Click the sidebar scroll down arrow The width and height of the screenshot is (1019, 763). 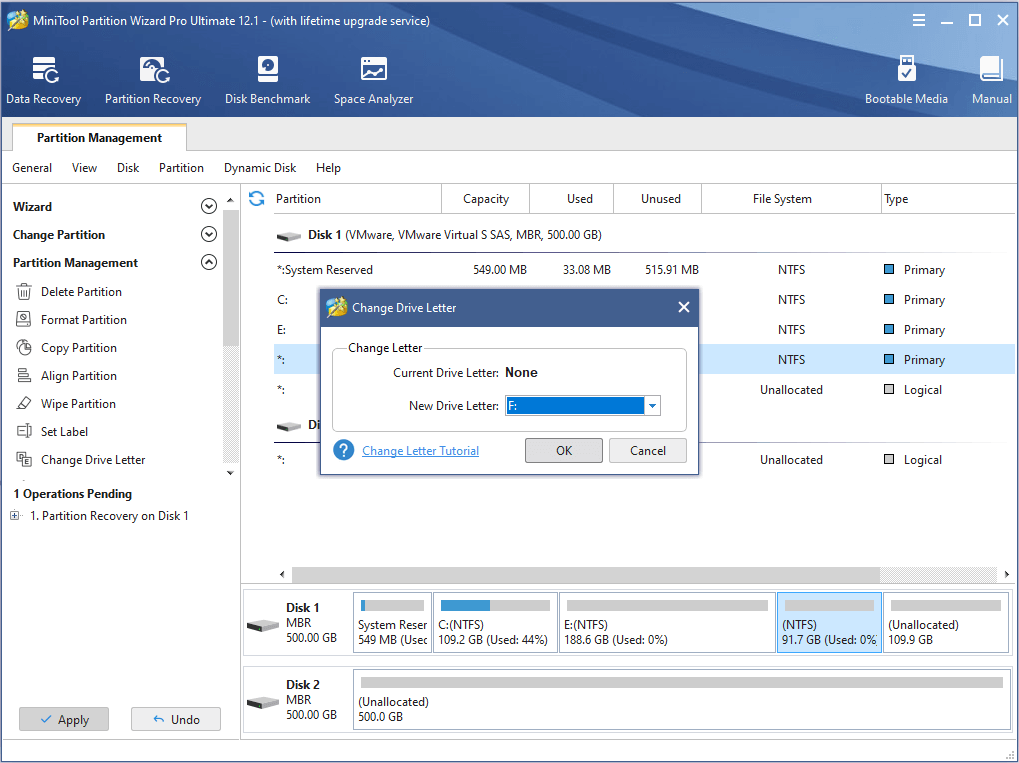pos(230,473)
